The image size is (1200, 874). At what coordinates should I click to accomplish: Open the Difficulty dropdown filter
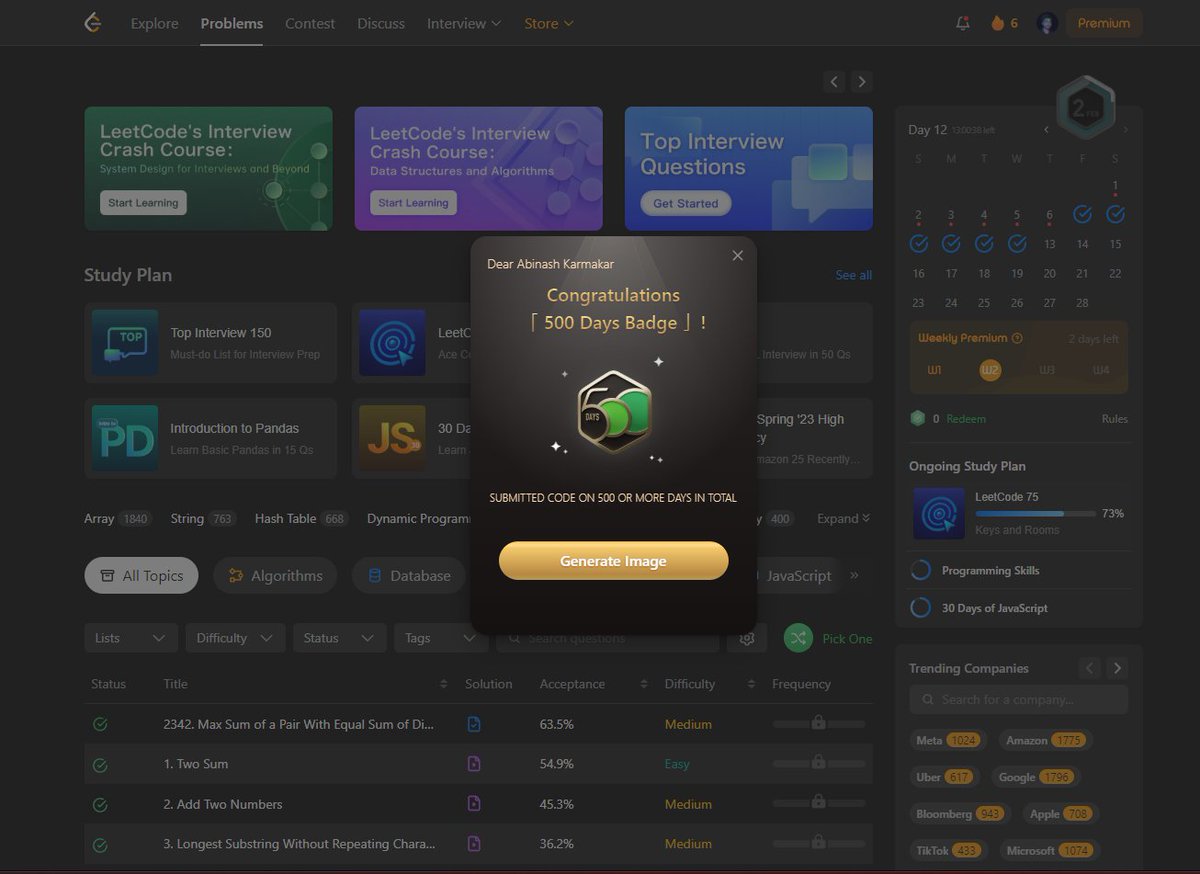coord(235,638)
